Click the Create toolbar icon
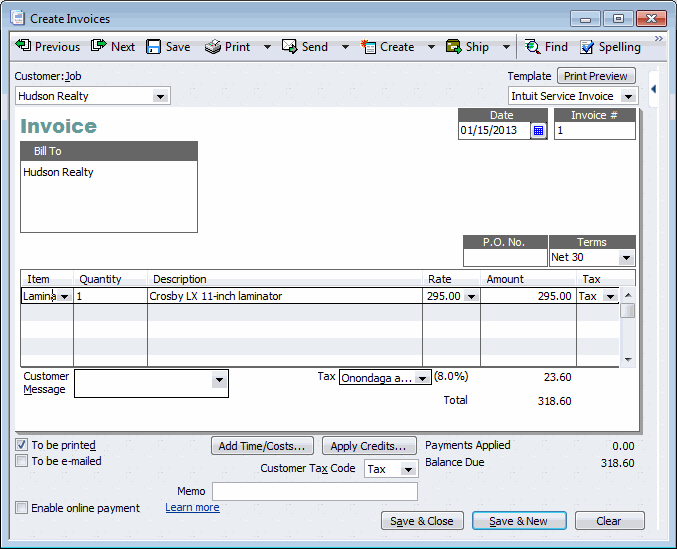Screen dimensions: 677x549 (x=368, y=47)
